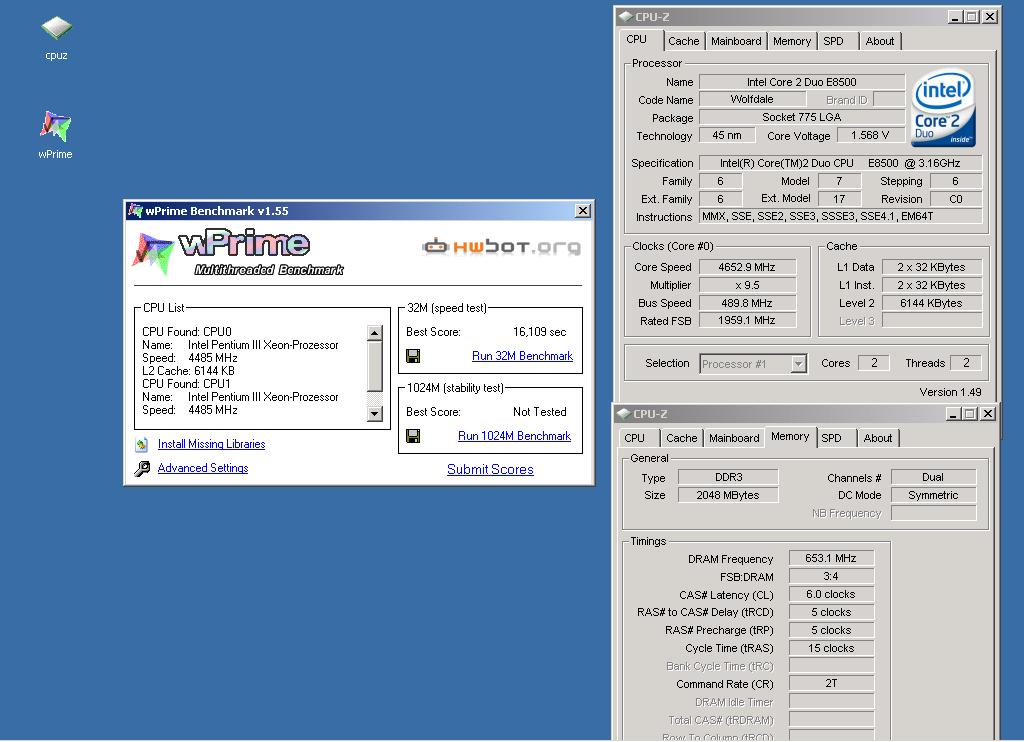This screenshot has width=1024, height=742.
Task: Minimize the upper CPU-Z window
Action: 955,17
